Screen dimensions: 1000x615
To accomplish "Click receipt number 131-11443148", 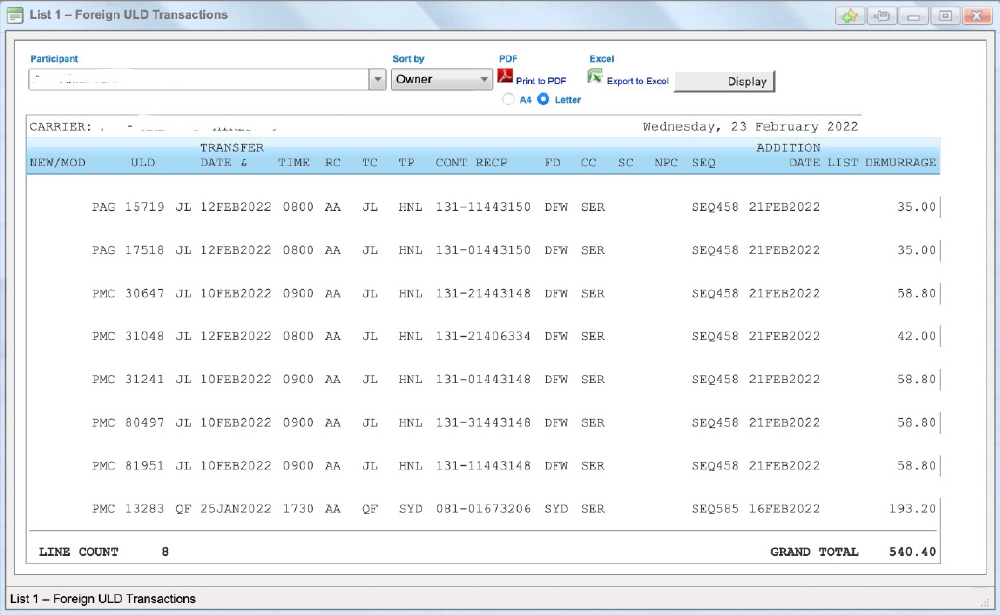I will click(483, 466).
